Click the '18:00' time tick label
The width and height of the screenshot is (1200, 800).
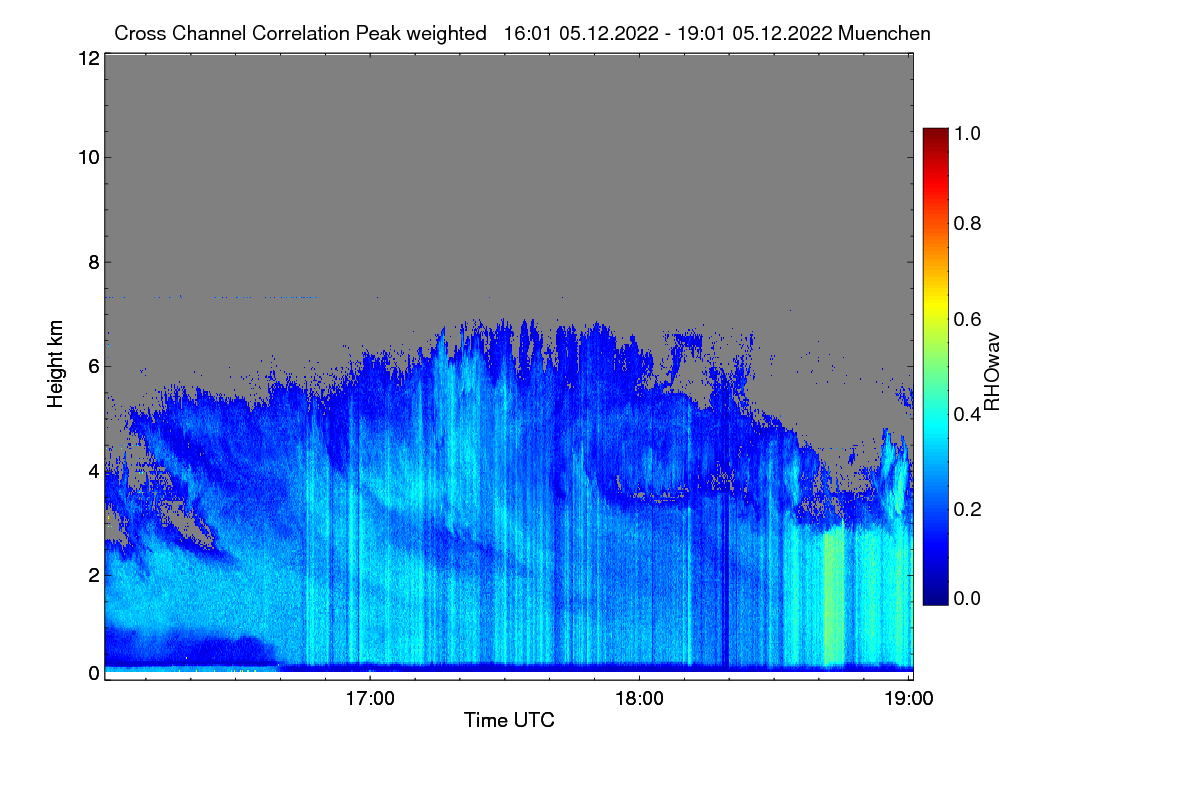point(640,698)
